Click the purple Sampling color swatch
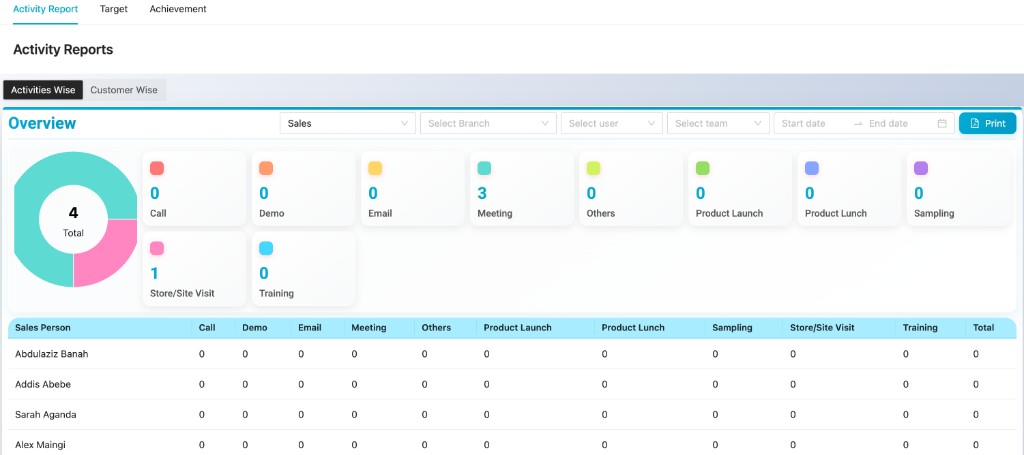The width and height of the screenshot is (1024, 455). pyautogui.click(x=921, y=168)
